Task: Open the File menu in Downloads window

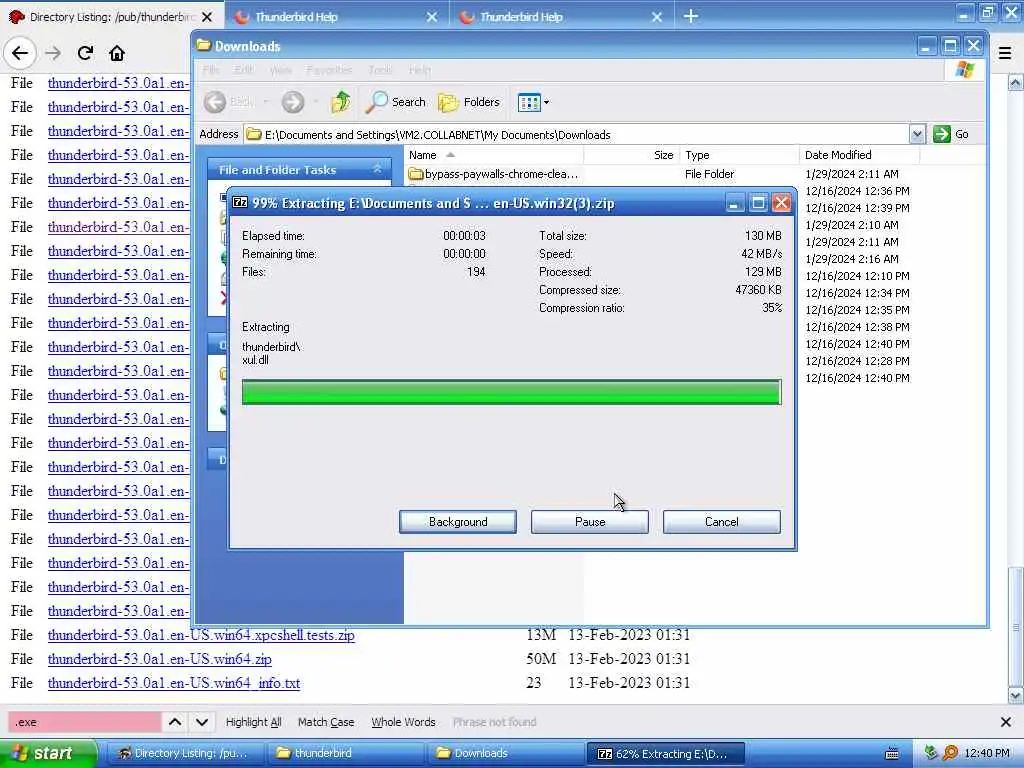Action: pos(211,69)
